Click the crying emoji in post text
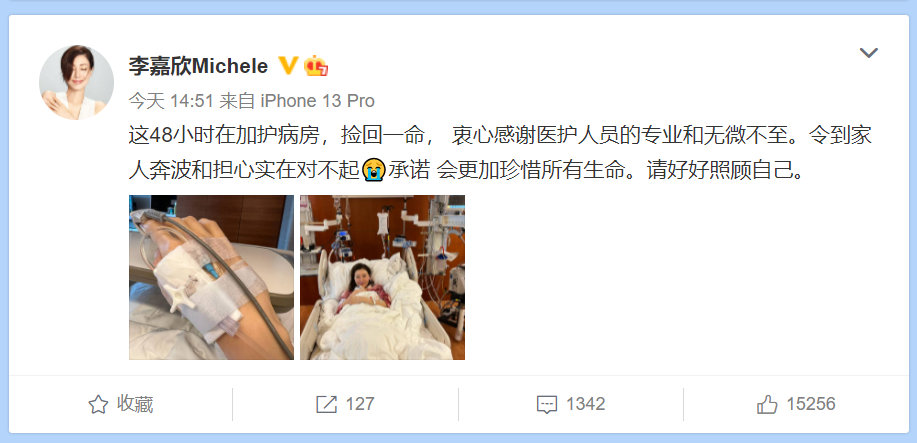Screen dimensions: 917x443 pyautogui.click(x=373, y=170)
